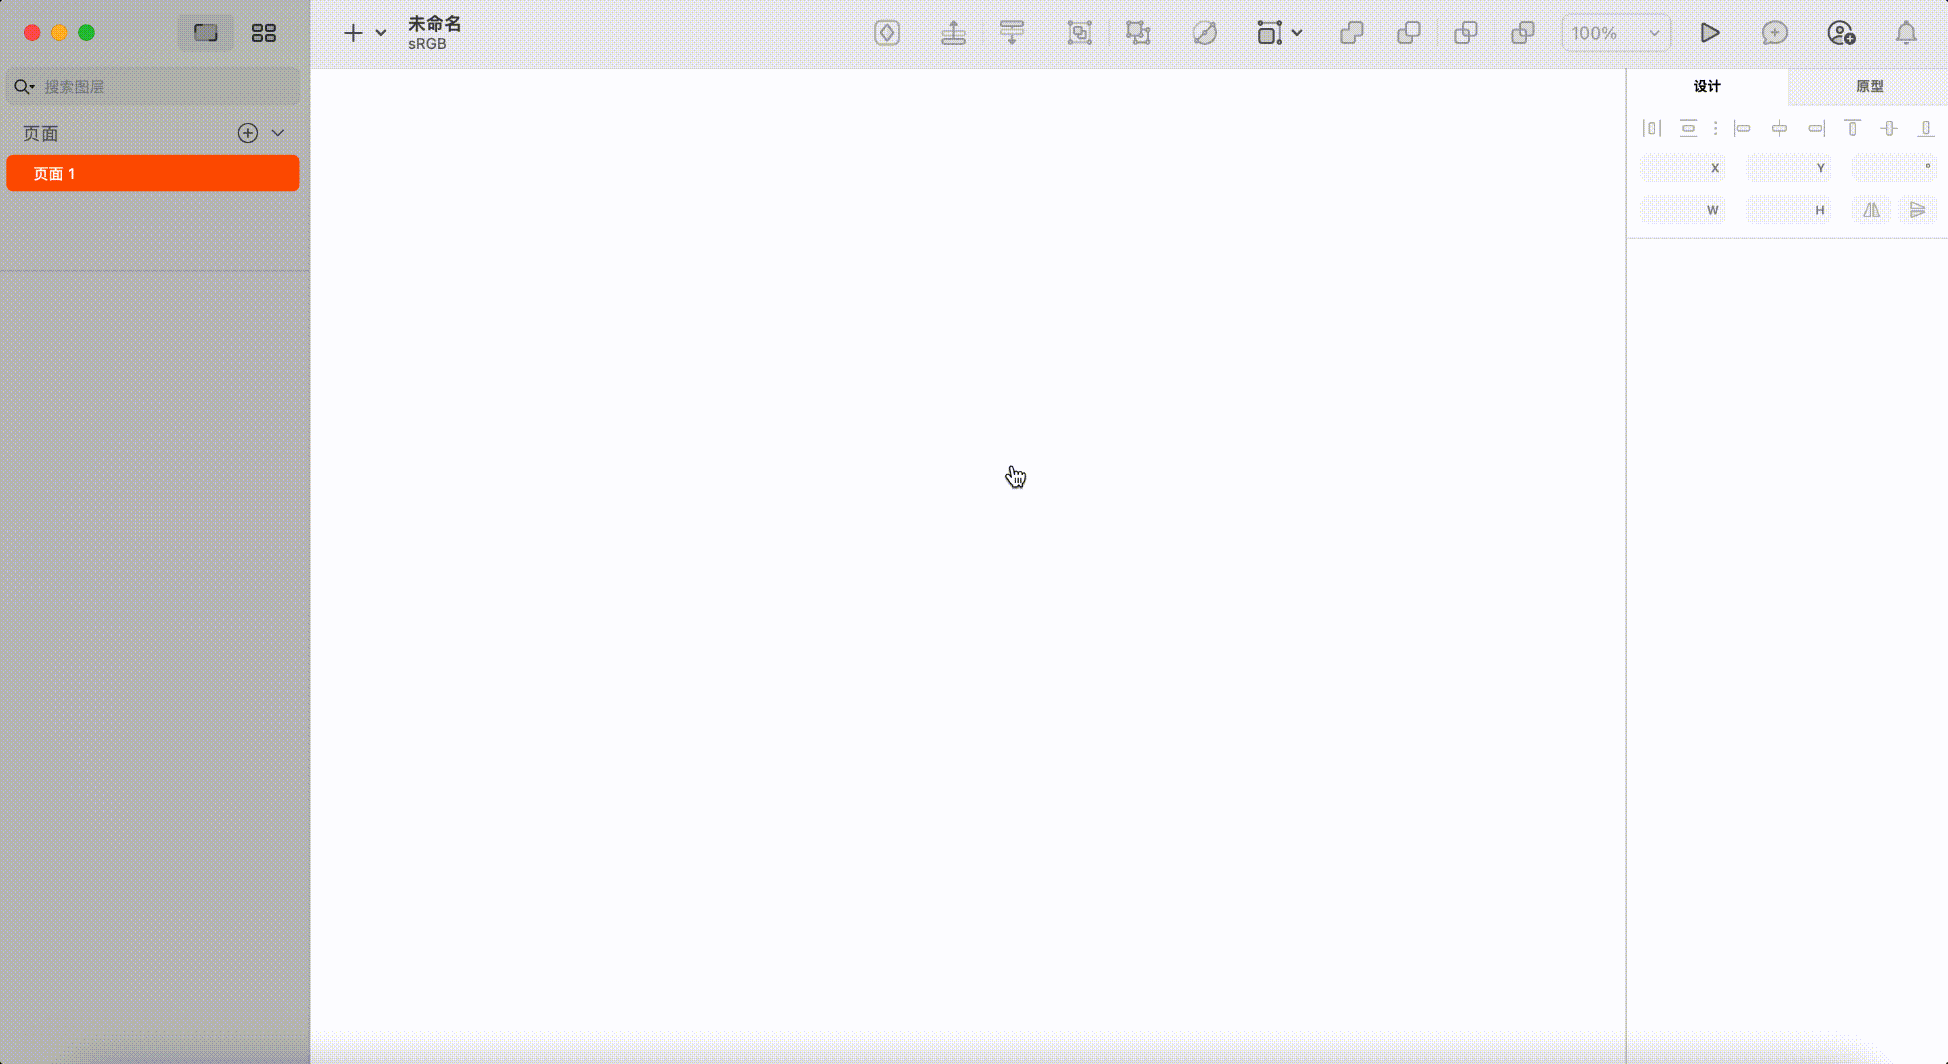
Task: Select the 设计 tab
Action: [1707, 86]
